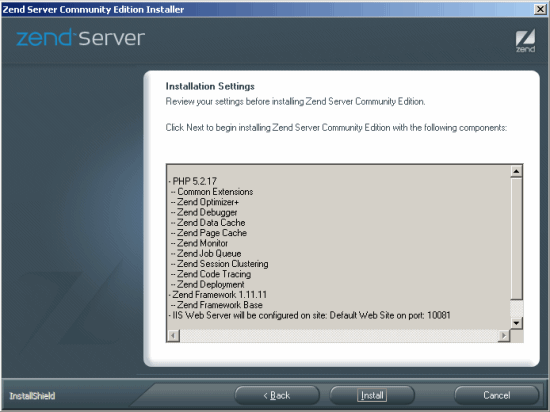Image resolution: width=550 pixels, height=412 pixels.
Task: Click the Install button
Action: point(372,395)
